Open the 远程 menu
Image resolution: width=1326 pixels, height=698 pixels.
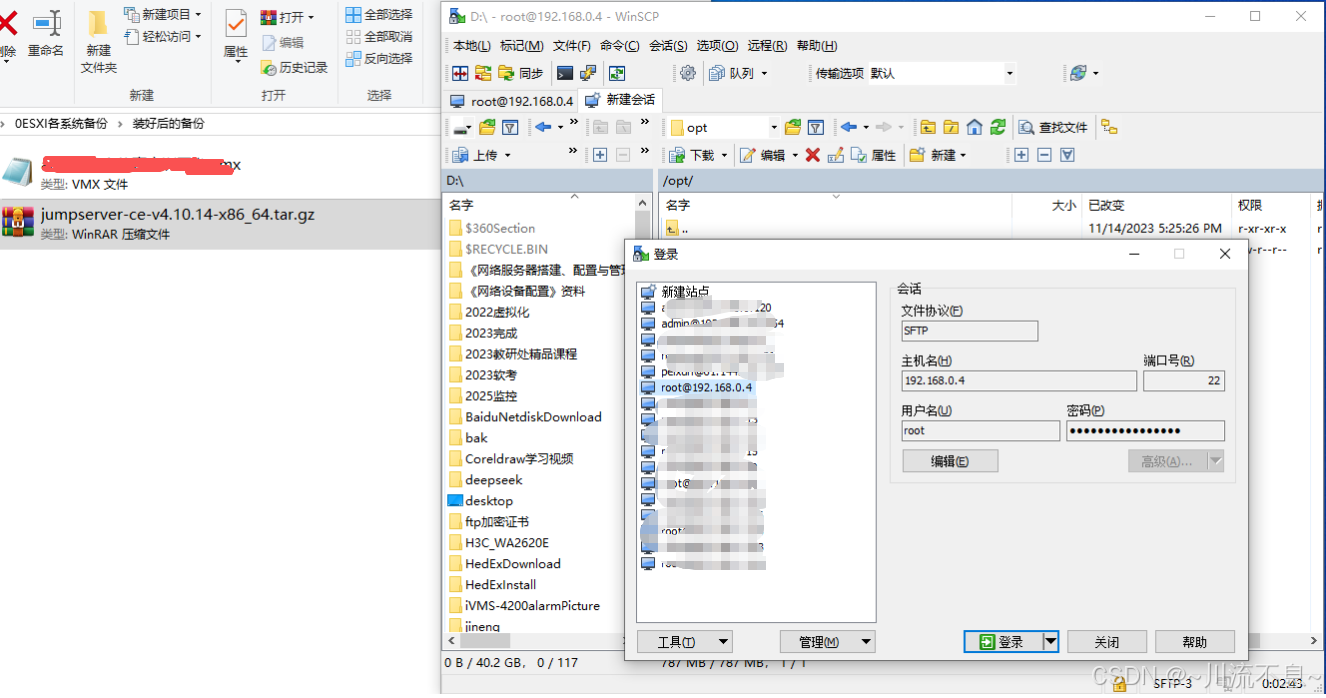(767, 46)
